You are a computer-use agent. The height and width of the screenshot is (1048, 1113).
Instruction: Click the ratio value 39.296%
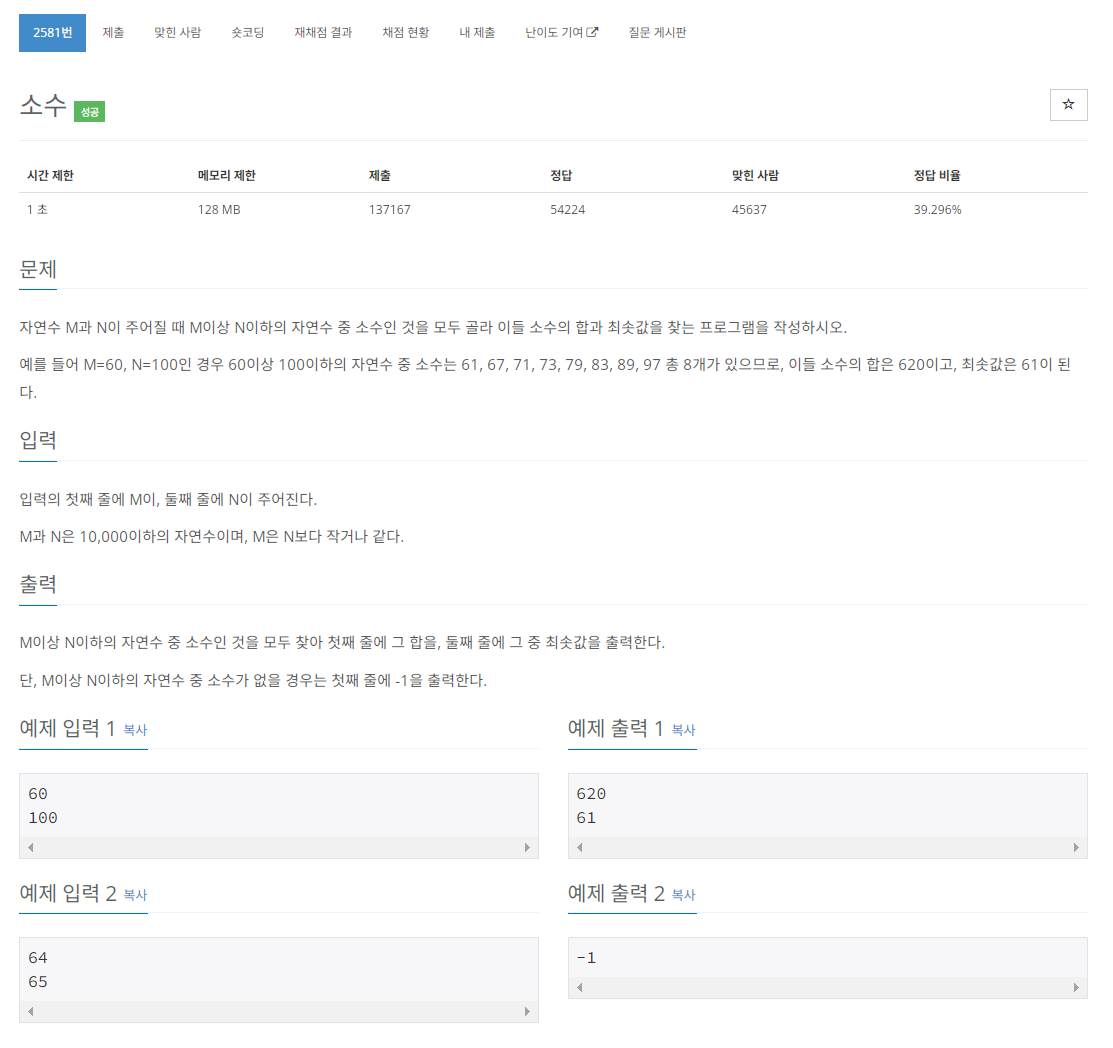click(938, 209)
